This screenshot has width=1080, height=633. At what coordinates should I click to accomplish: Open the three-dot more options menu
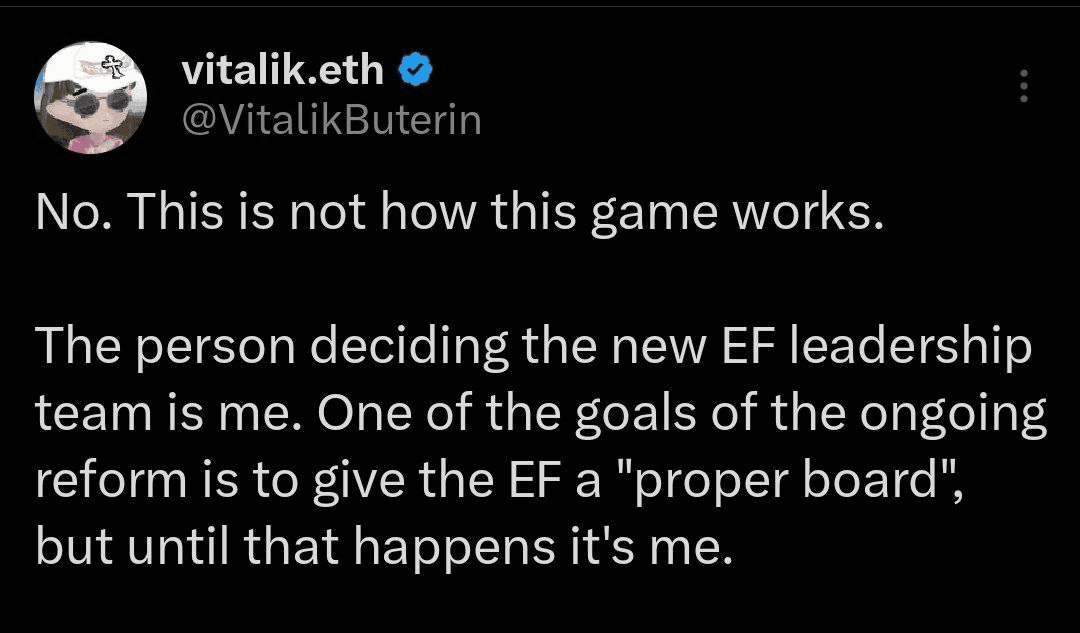pyautogui.click(x=1024, y=85)
